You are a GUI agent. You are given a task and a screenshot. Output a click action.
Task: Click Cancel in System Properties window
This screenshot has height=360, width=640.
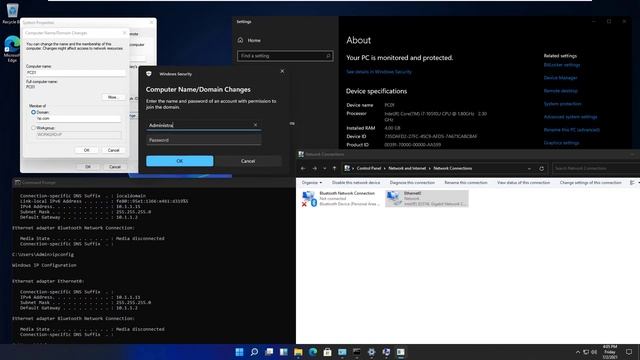[x=115, y=167]
